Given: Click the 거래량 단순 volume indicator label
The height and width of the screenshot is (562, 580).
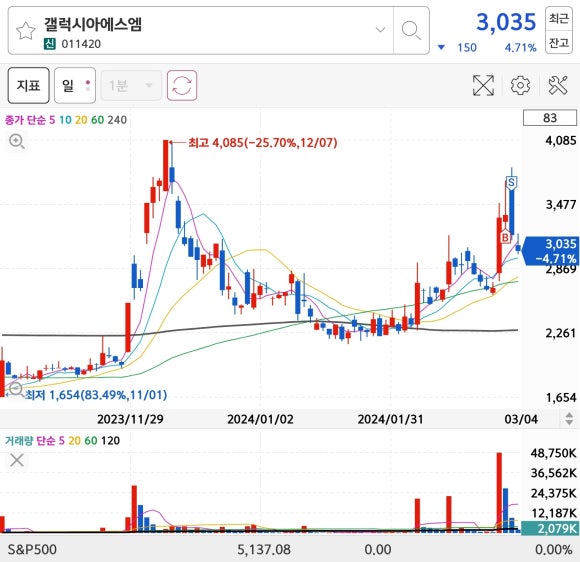Looking at the screenshot, I should pyautogui.click(x=30, y=440).
